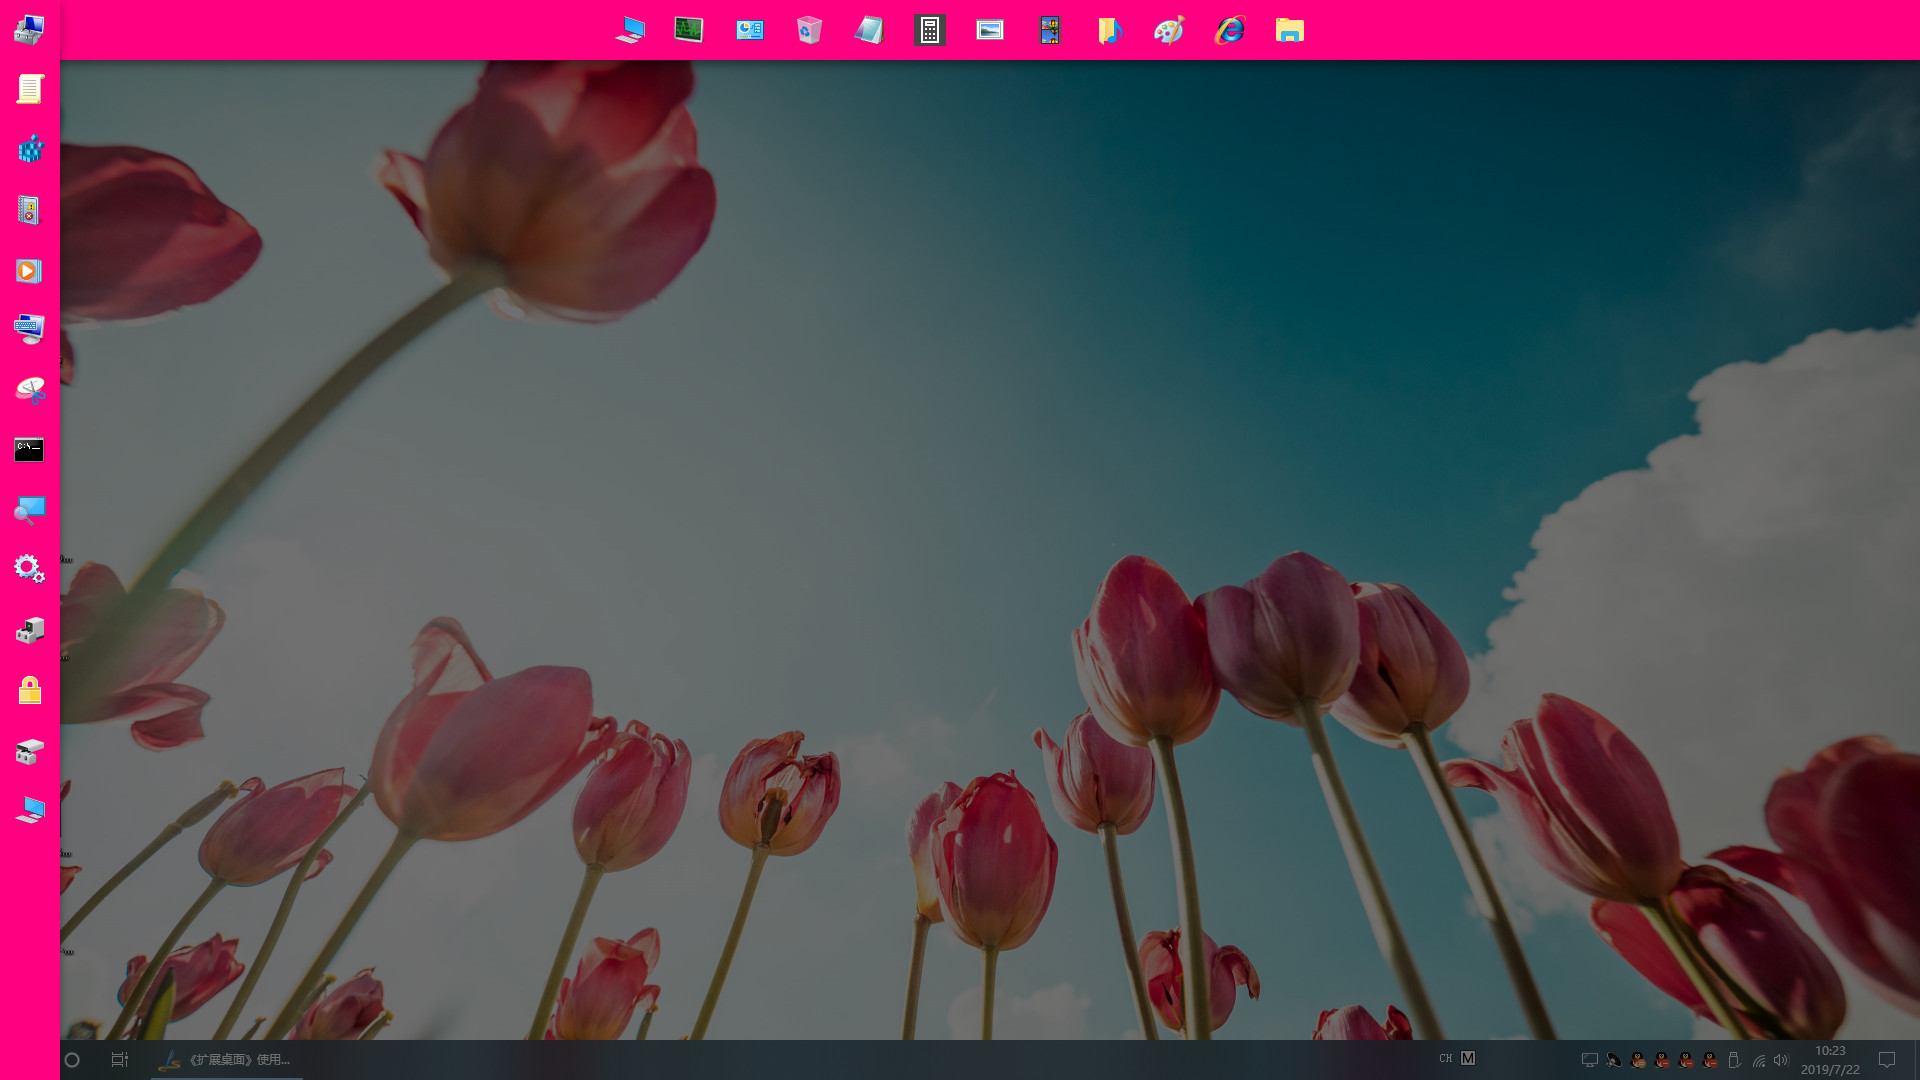Toggle the IME mode with the M indicator
Screen dimensions: 1920x1080
click(1467, 1058)
